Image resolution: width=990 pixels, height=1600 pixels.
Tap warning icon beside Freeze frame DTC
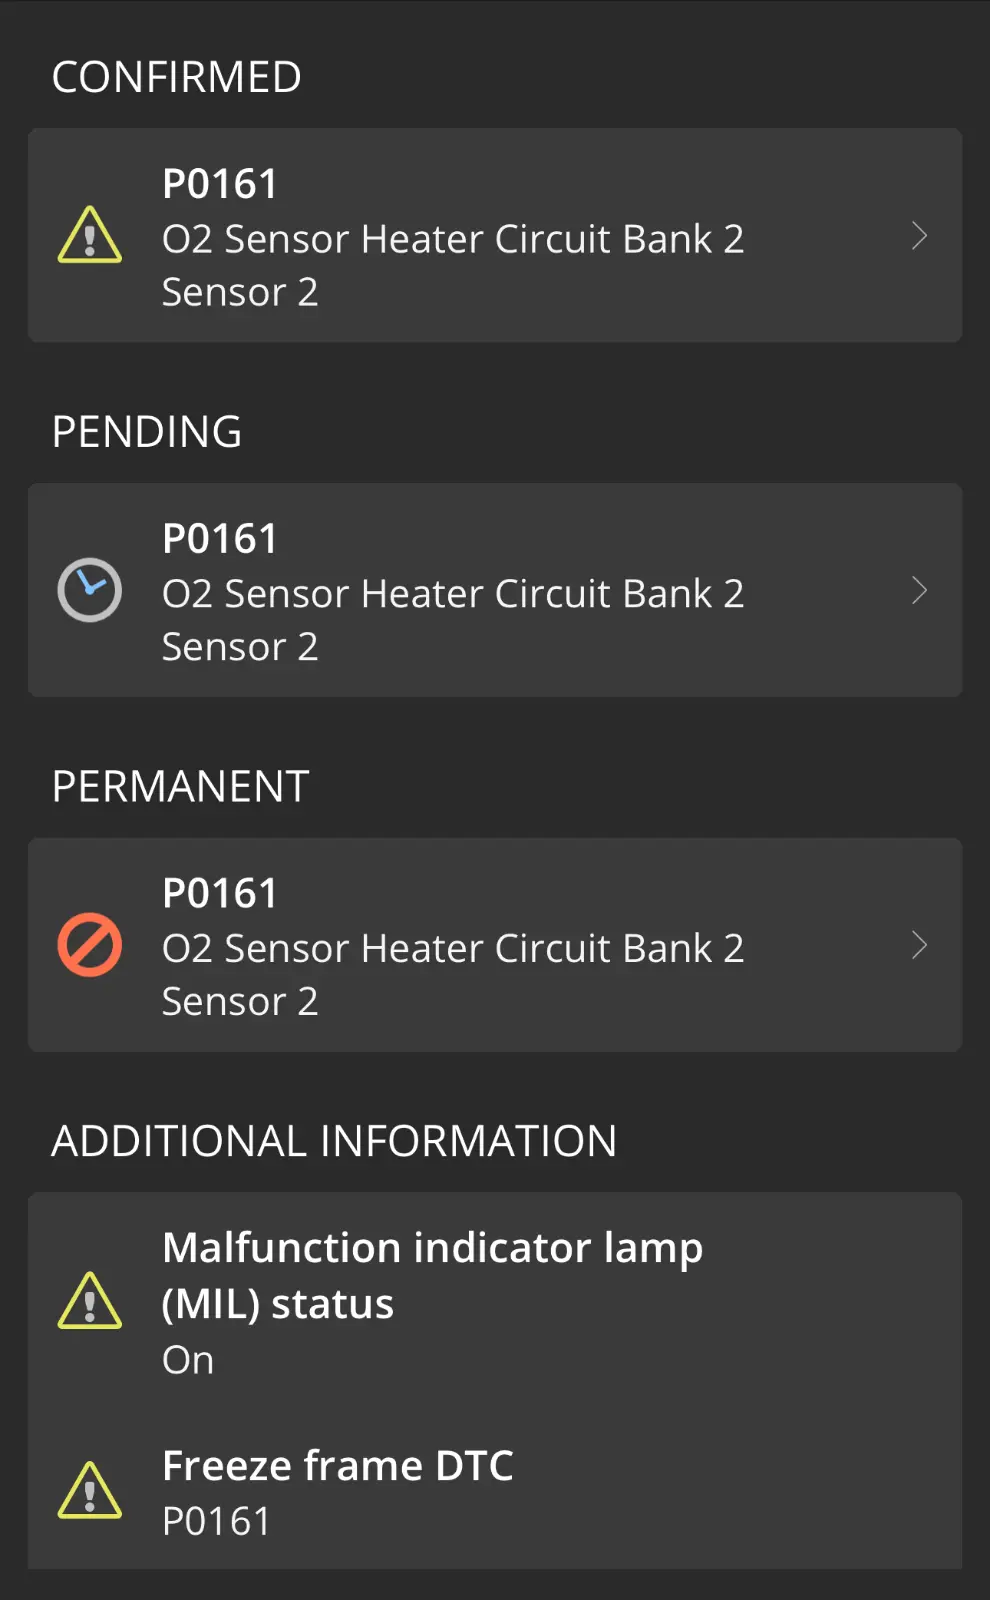coord(90,1491)
